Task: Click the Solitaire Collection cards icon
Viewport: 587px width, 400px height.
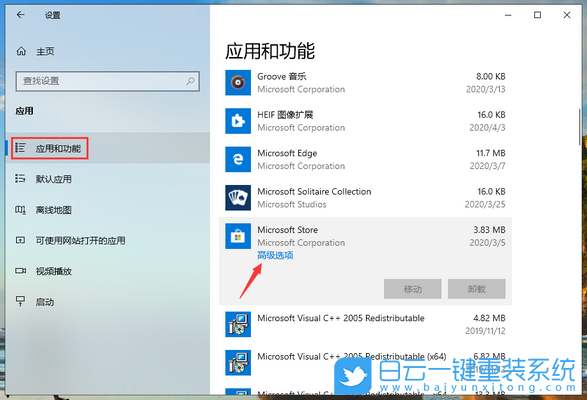Action: point(238,197)
